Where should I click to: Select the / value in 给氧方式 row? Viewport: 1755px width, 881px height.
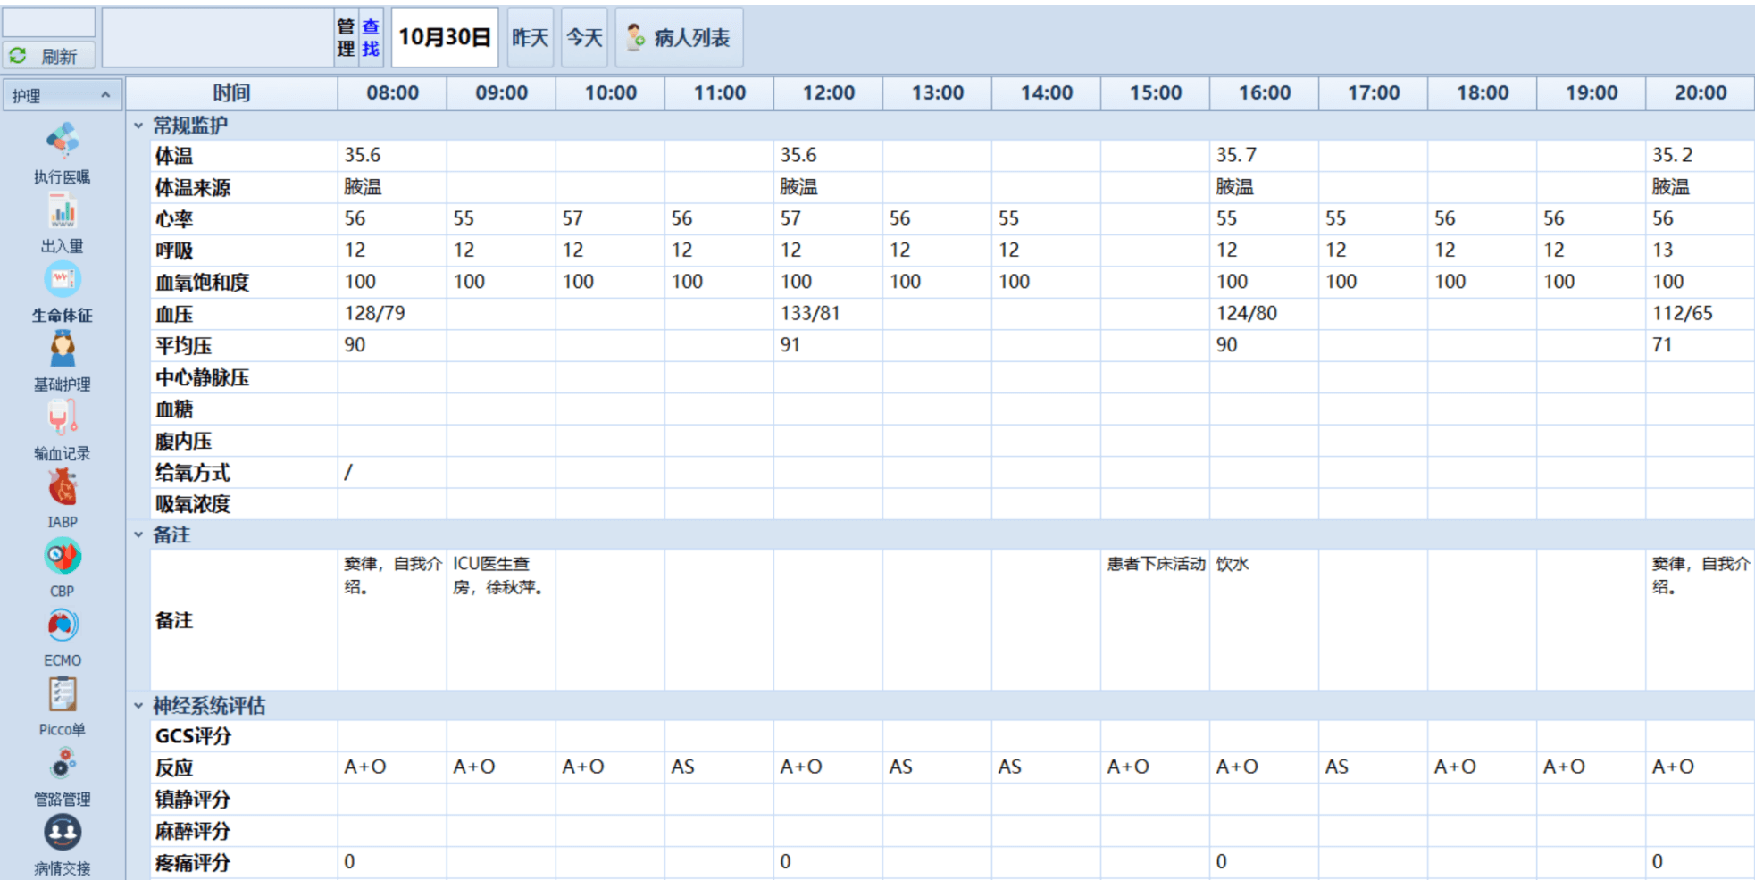pyautogui.click(x=348, y=472)
